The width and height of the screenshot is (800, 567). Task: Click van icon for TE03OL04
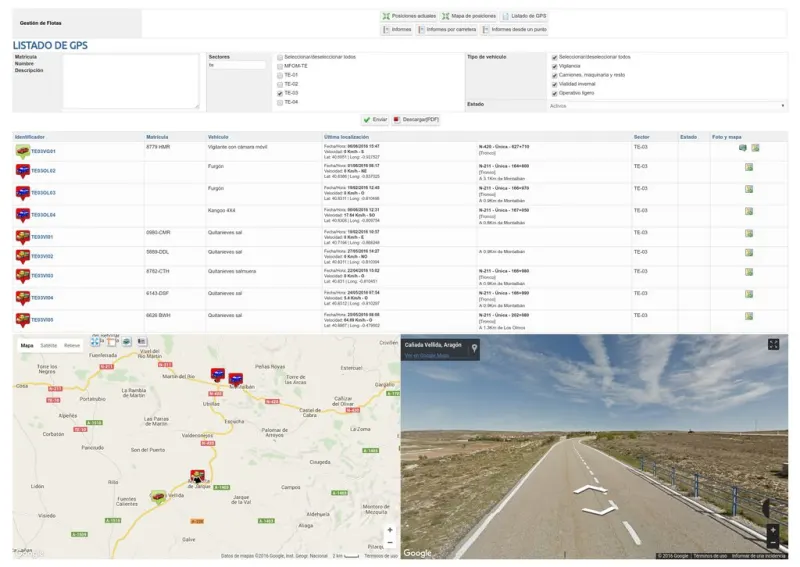click(22, 215)
